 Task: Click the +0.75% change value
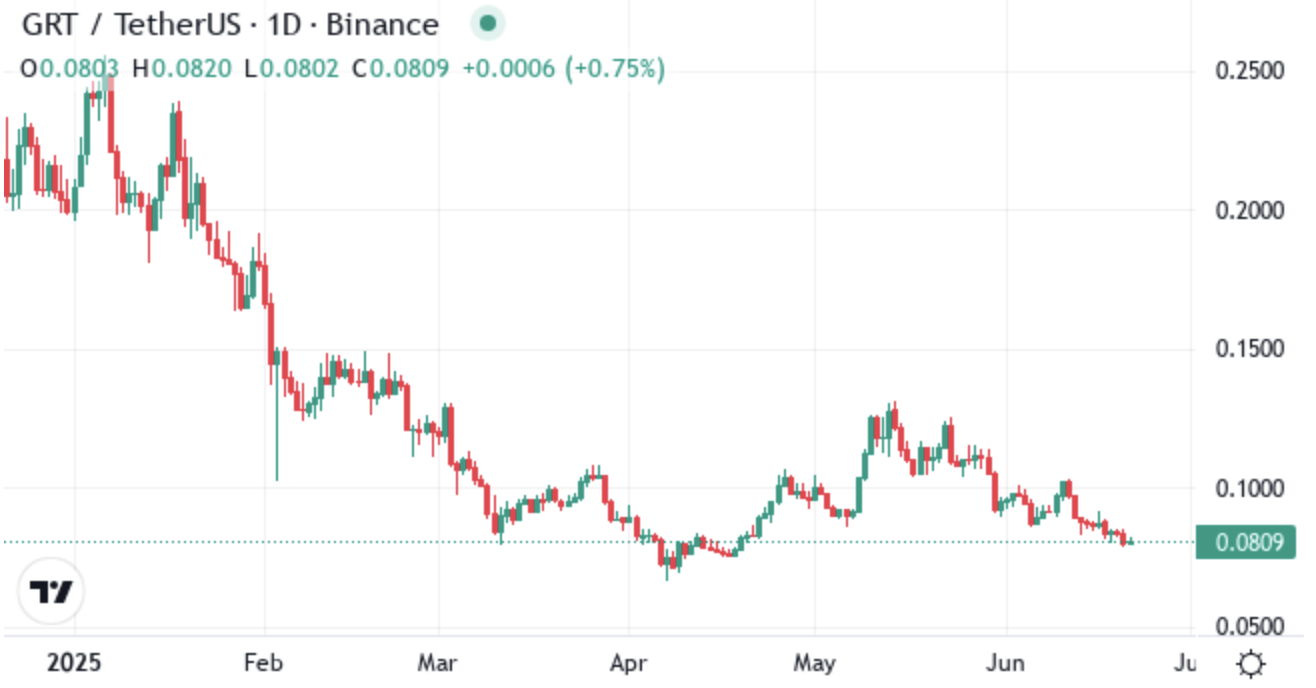[x=614, y=69]
